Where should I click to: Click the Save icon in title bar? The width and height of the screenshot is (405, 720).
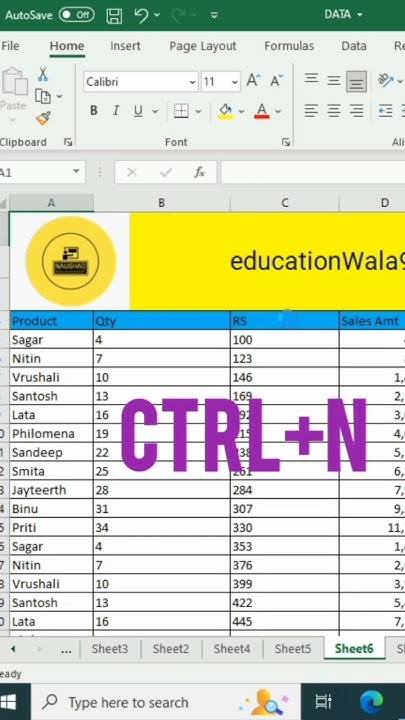coord(114,16)
